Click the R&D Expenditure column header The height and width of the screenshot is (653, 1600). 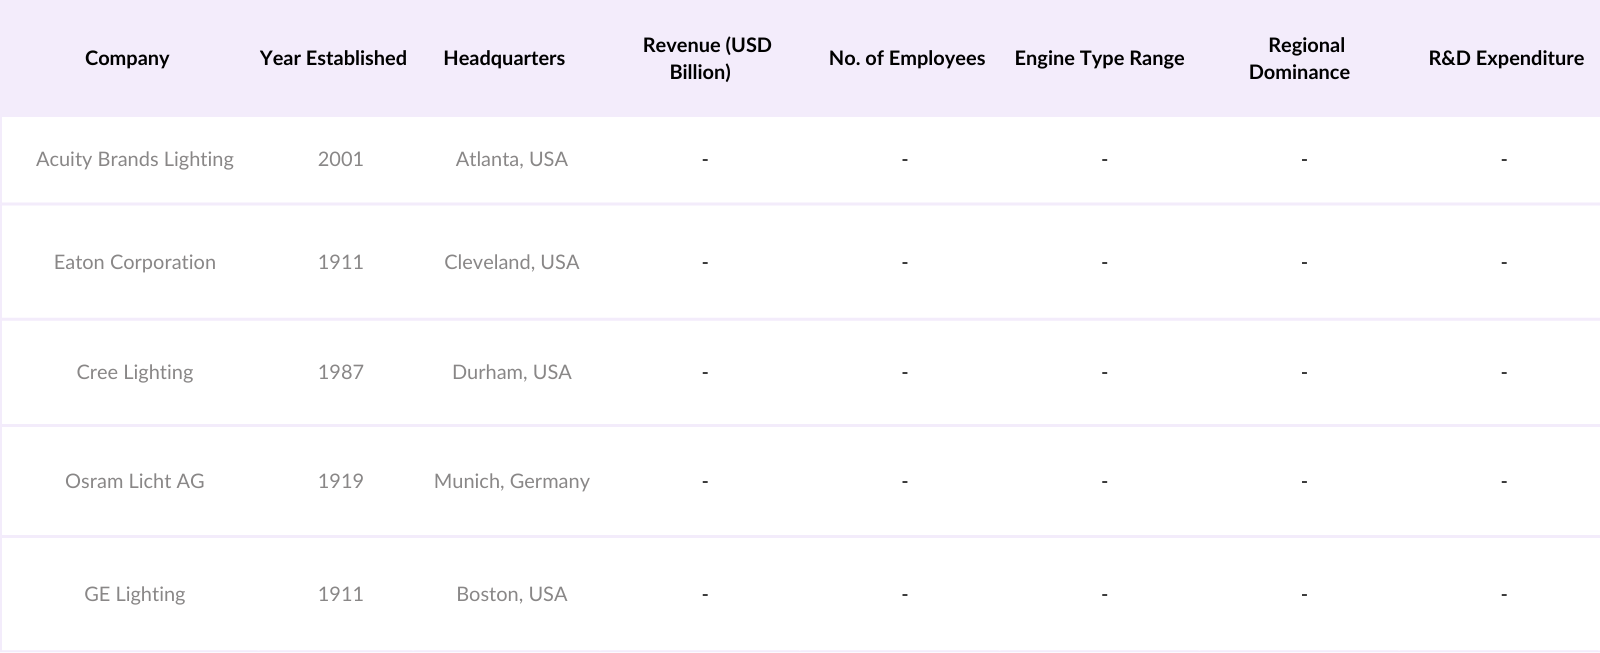(x=1505, y=58)
